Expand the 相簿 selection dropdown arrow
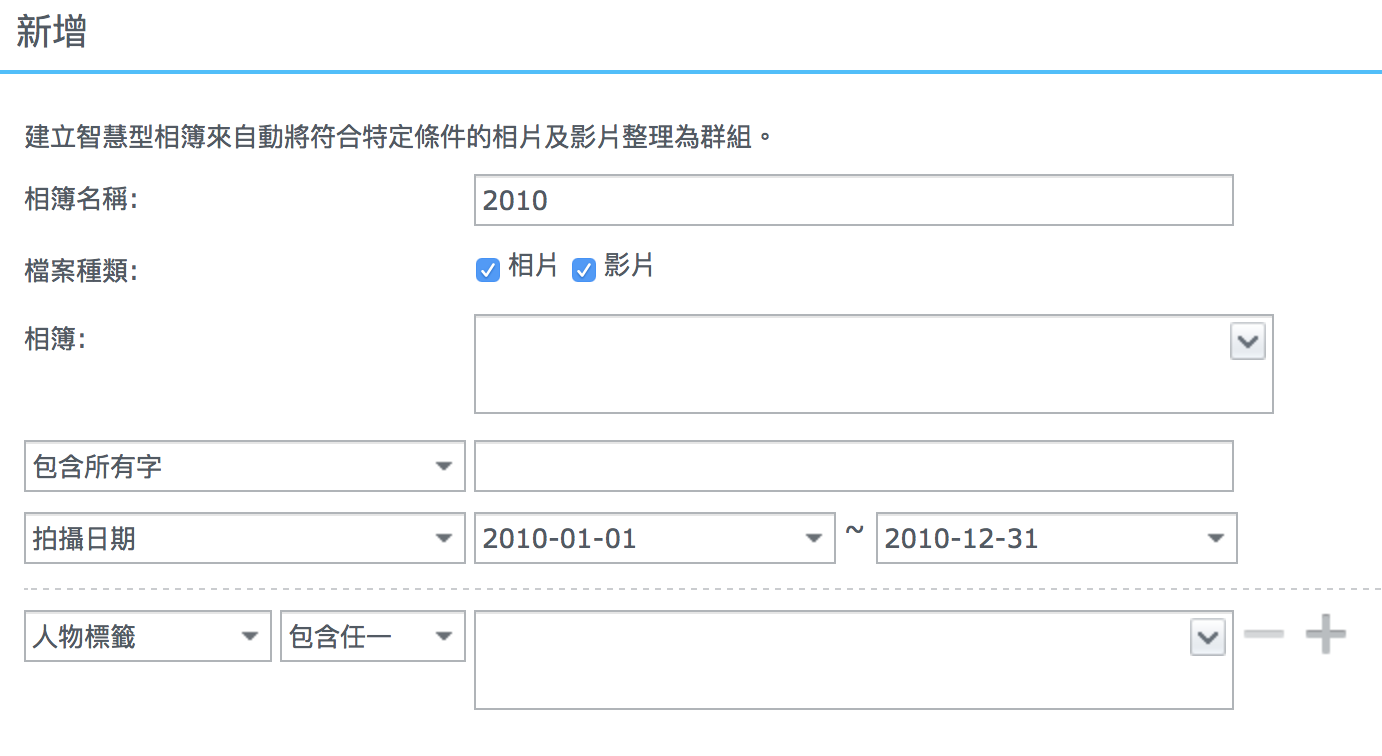This screenshot has width=1382, height=756. tap(1247, 342)
